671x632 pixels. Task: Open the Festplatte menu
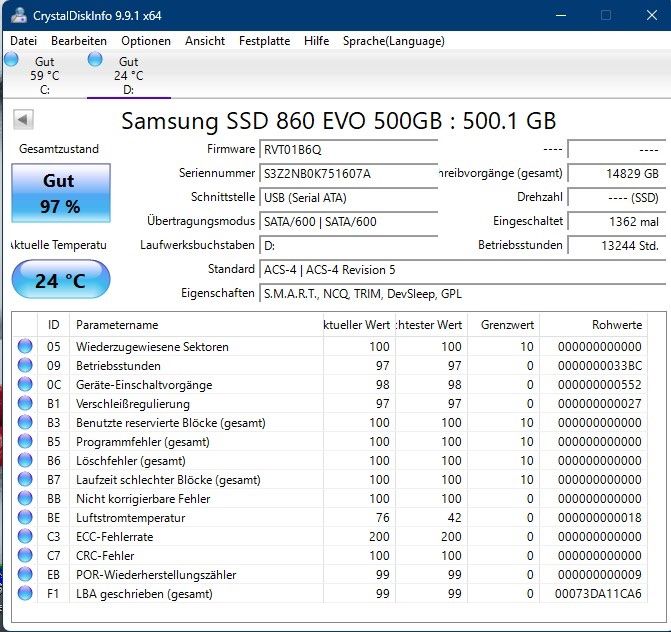pos(264,41)
